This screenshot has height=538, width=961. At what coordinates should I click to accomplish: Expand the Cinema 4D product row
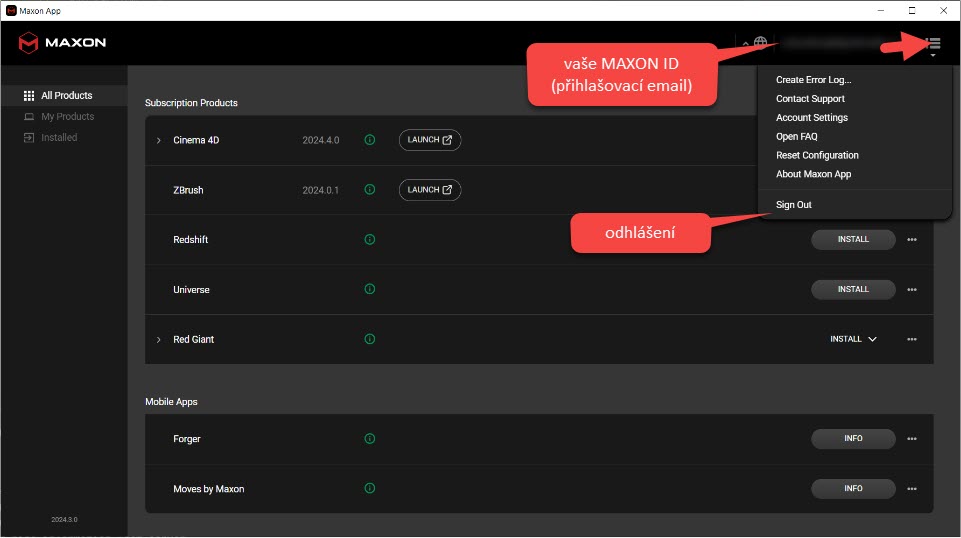(158, 140)
